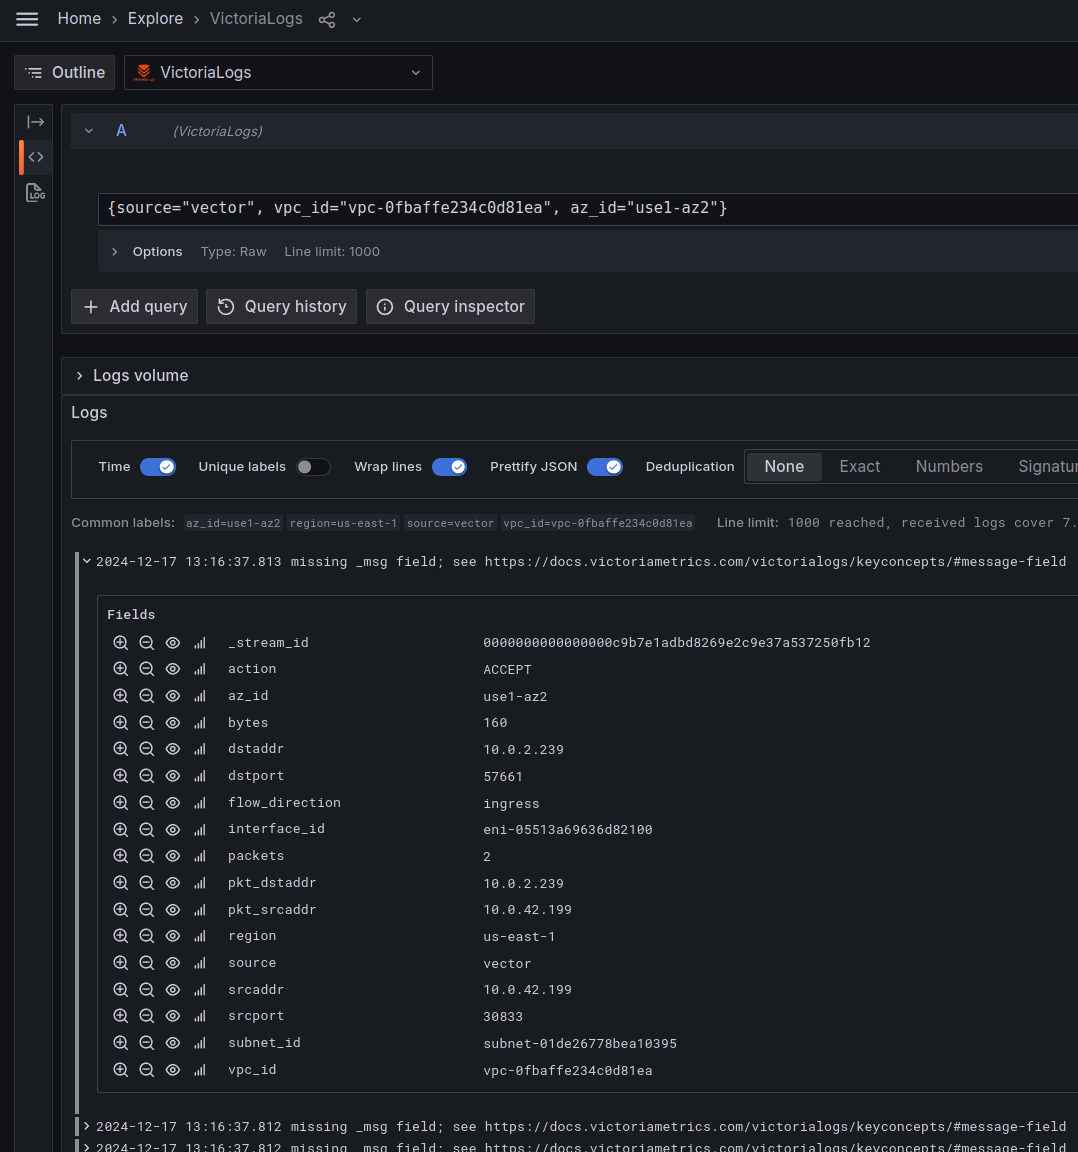Select the code view icon in left sidebar
The width and height of the screenshot is (1078, 1152).
pyautogui.click(x=35, y=157)
